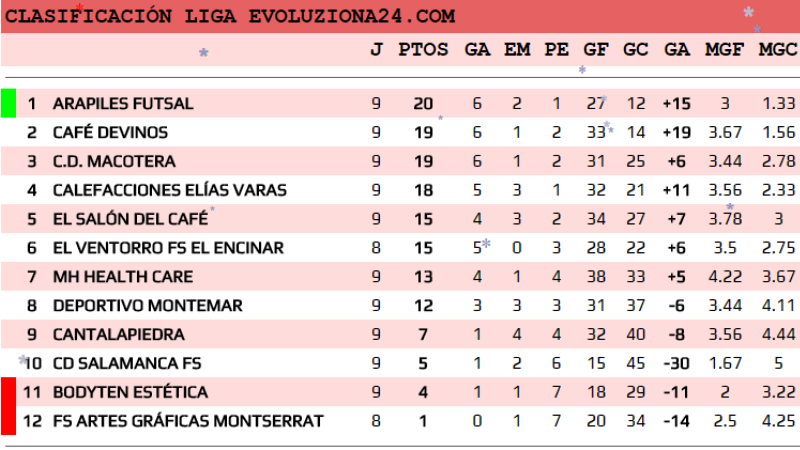The height and width of the screenshot is (450, 800).
Task: Open EL VENTORRO FS EL ENCINAR
Action: [167, 248]
